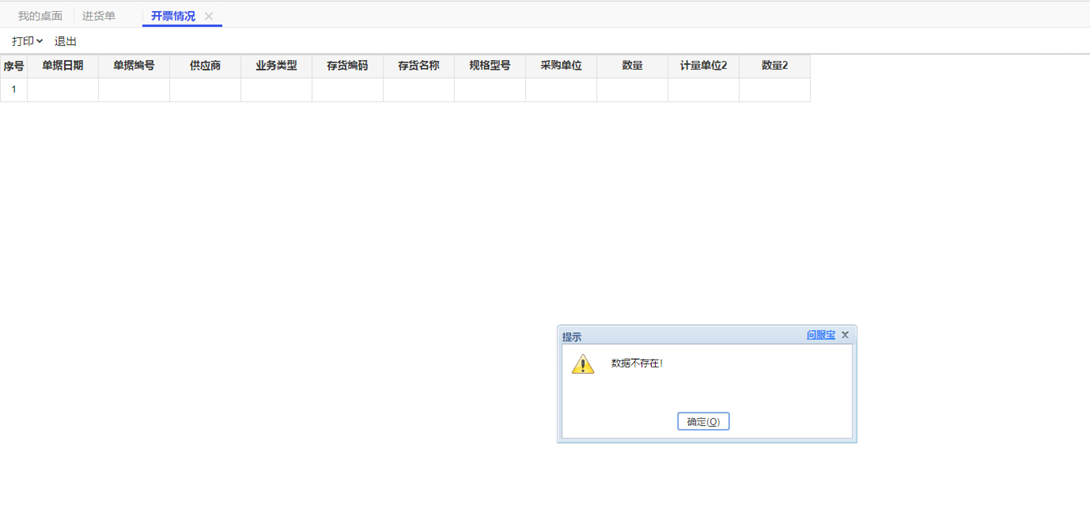1090x517 pixels.
Task: Click the 计量单位2 column header
Action: click(703, 66)
